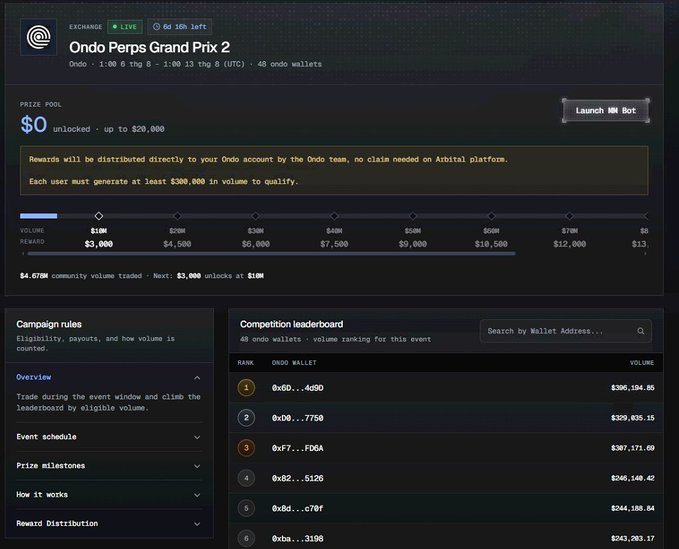The width and height of the screenshot is (679, 549).
Task: Click the volume $243,203.17
Action: click(633, 538)
